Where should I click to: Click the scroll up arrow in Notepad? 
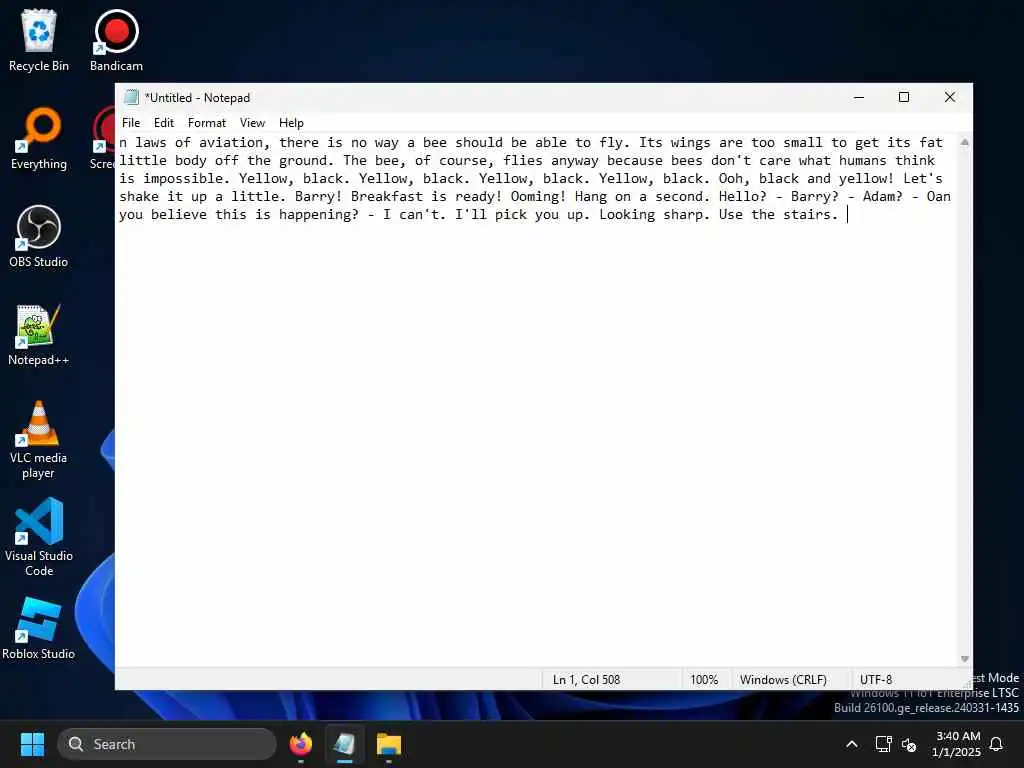pyautogui.click(x=965, y=142)
